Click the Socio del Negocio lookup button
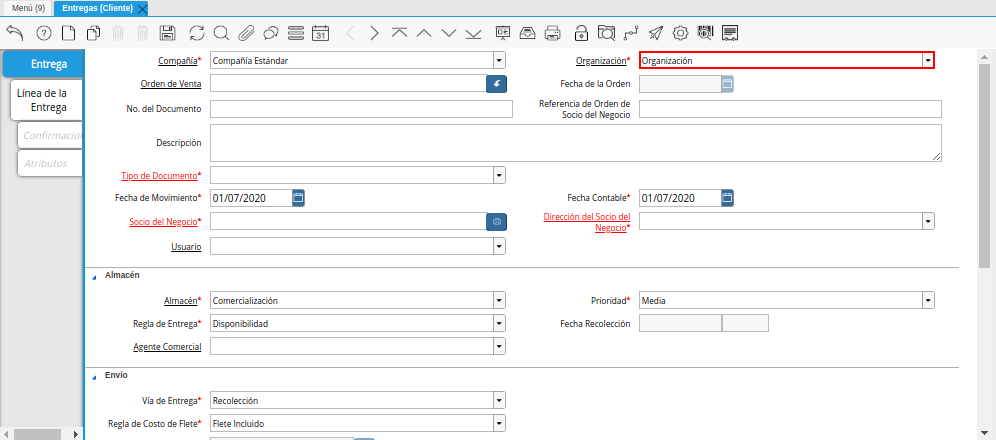This screenshot has height=440, width=996. 497,221
